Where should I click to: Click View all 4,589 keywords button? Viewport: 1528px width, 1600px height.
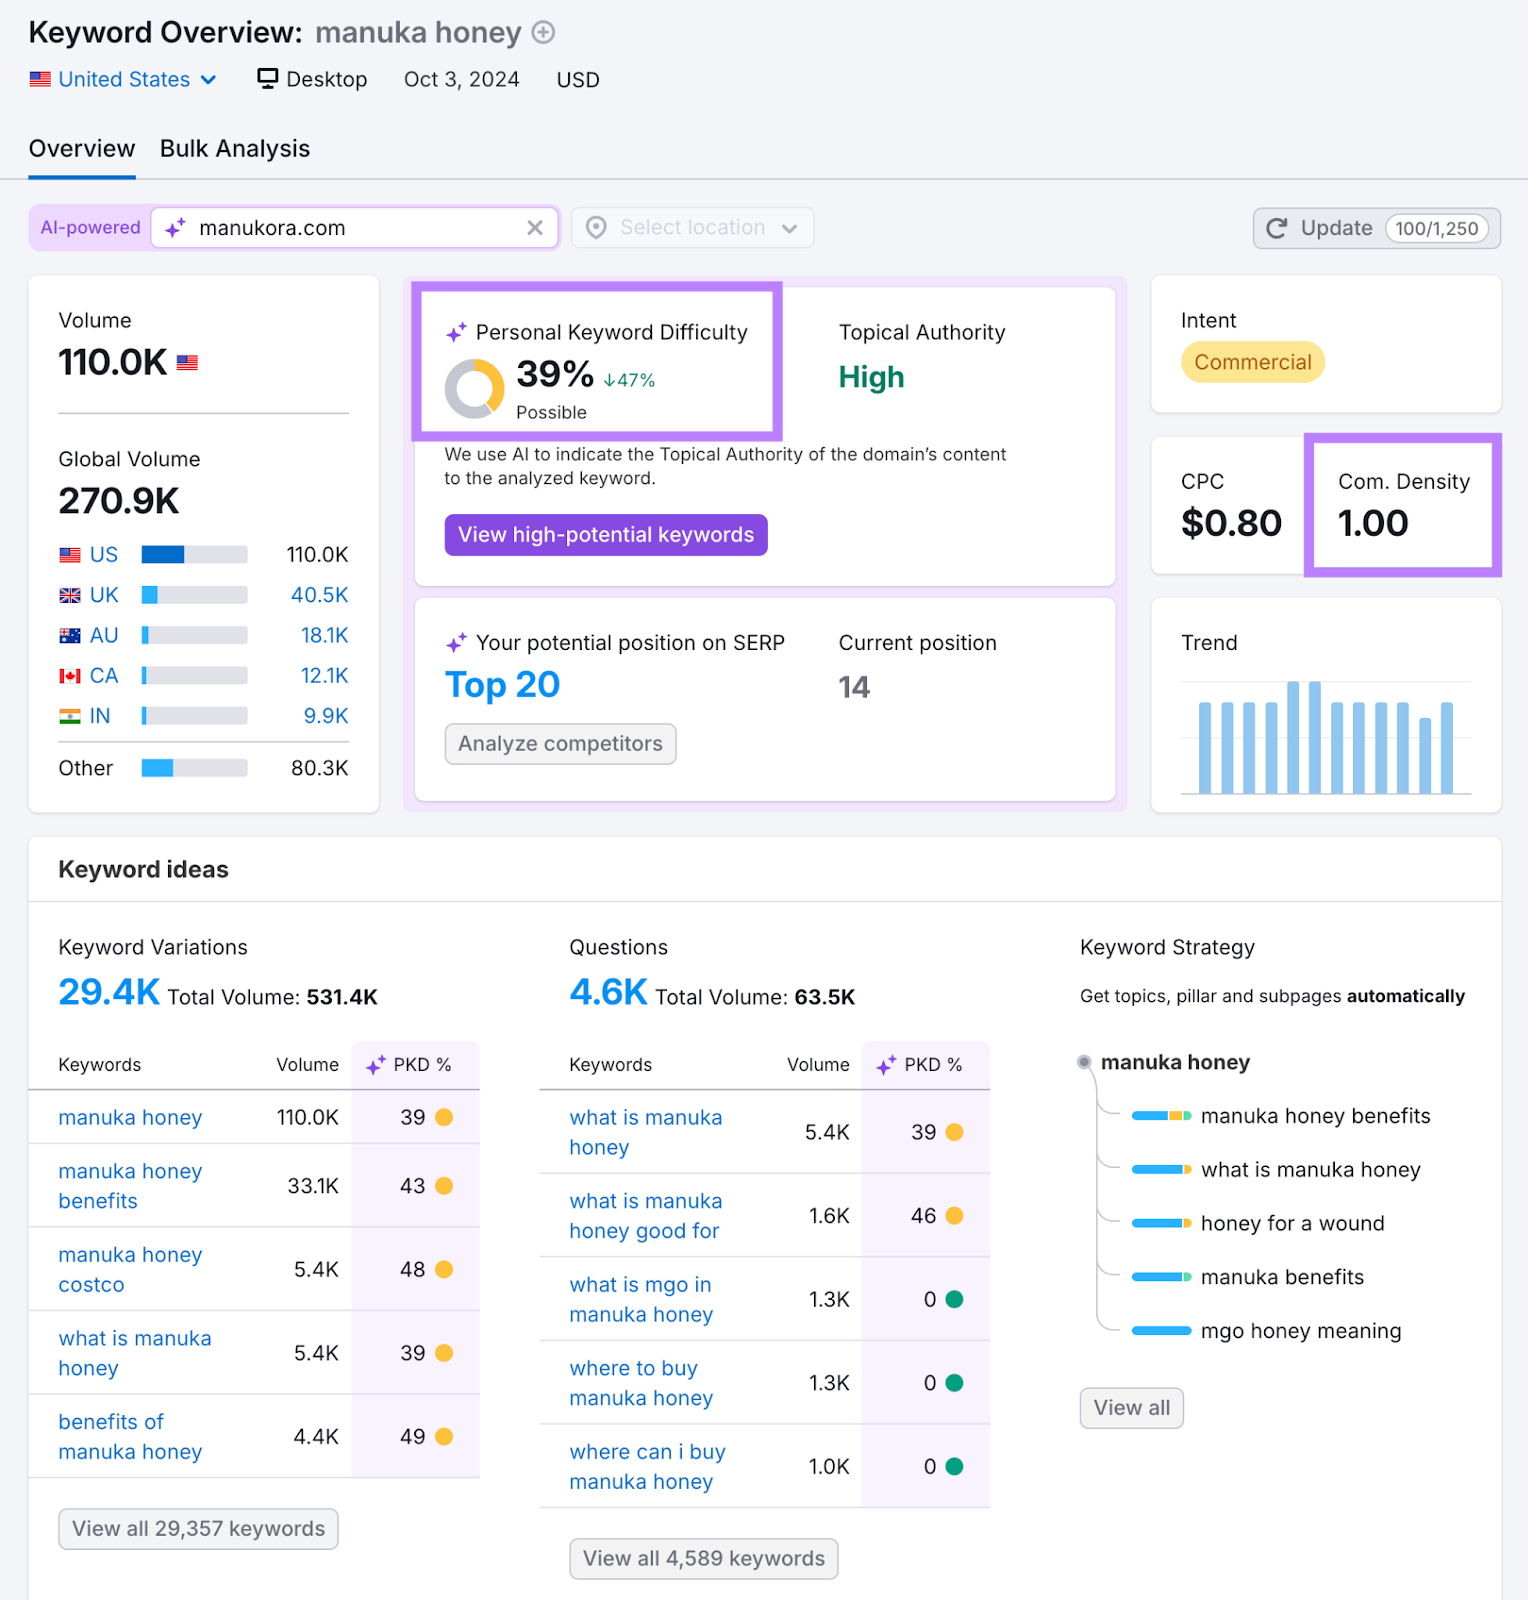click(704, 1559)
